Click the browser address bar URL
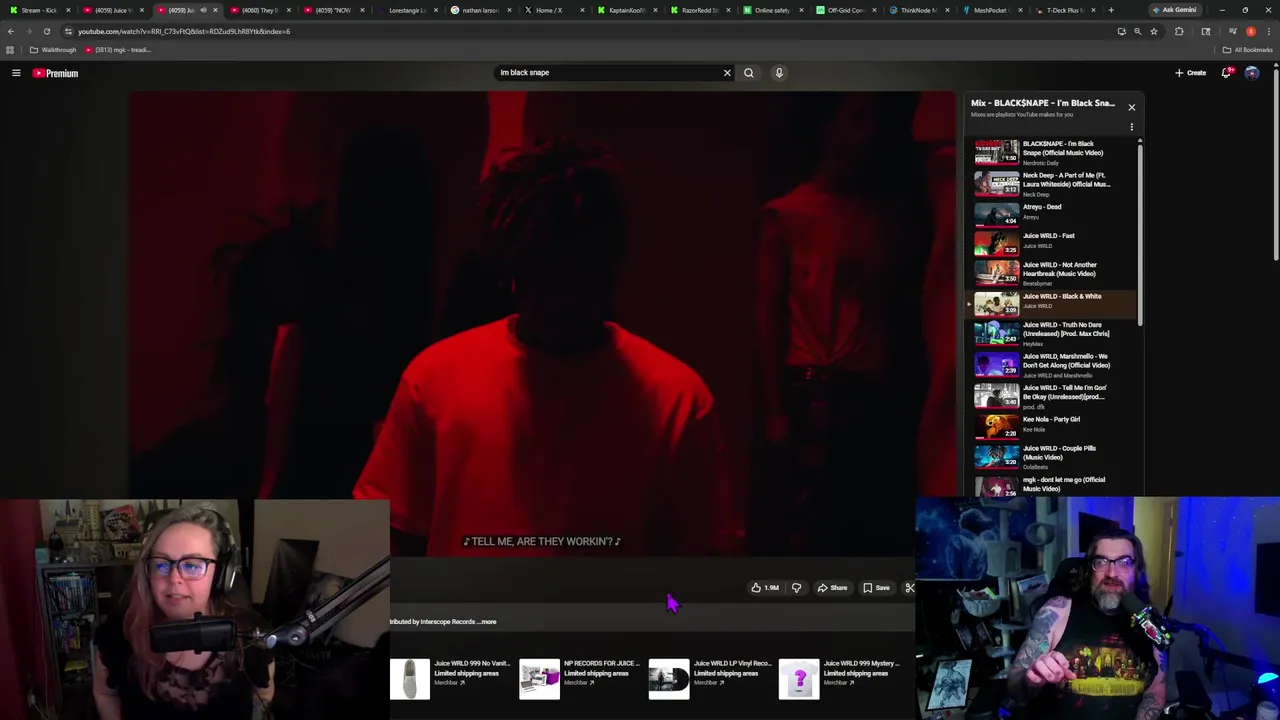The image size is (1280, 720). 184,31
